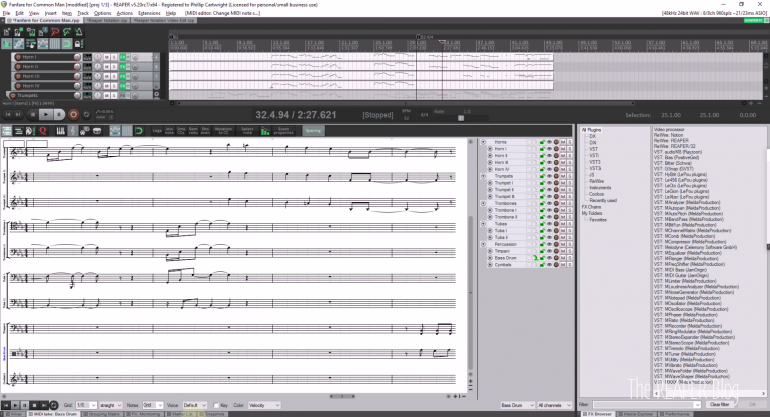Click Bass Drum editable pencil icon

536,258
